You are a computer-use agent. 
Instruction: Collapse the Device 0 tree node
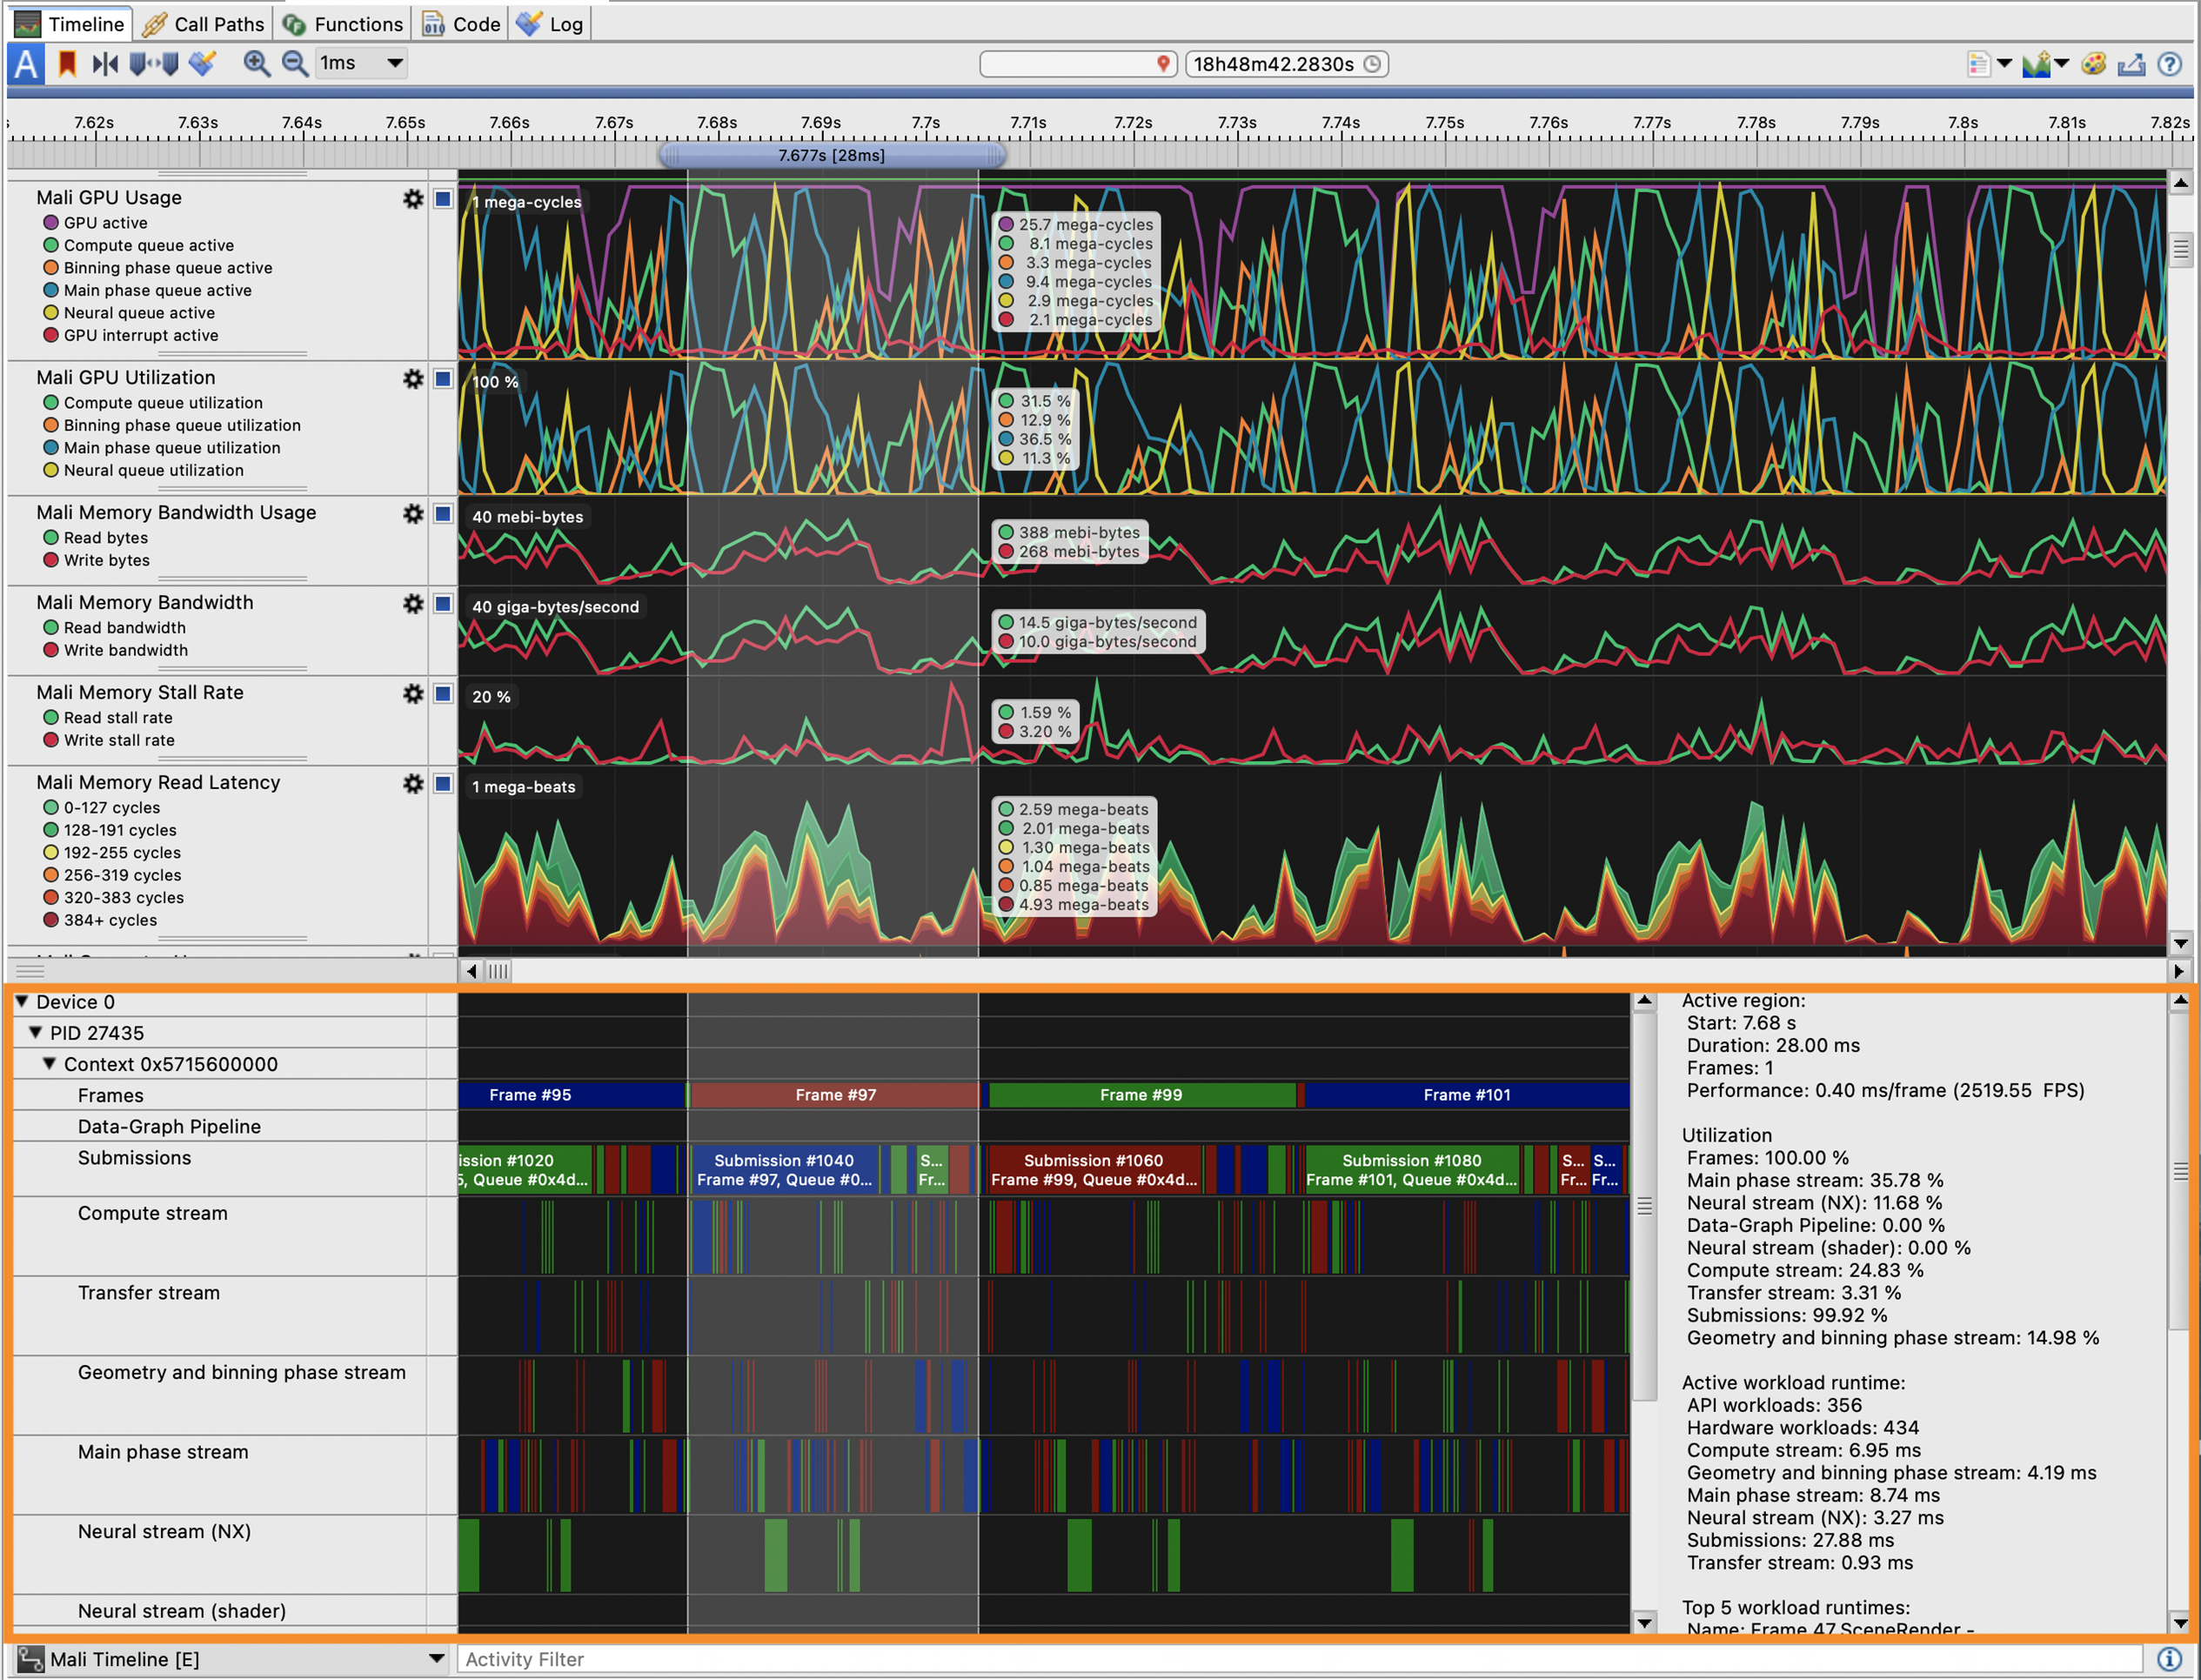pyautogui.click(x=21, y=1001)
